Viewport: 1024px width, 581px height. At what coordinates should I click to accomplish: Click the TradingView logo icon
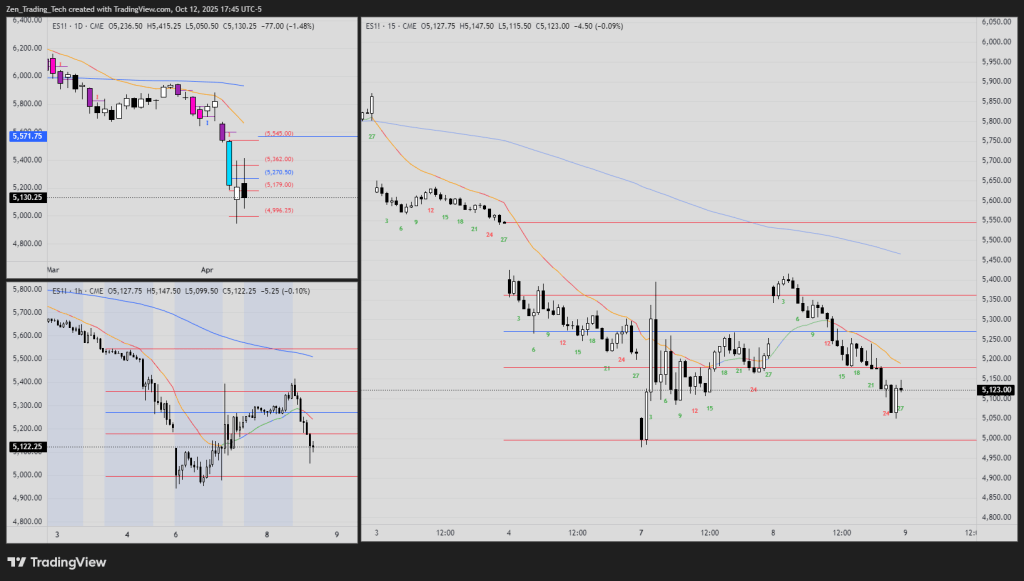[x=18, y=562]
